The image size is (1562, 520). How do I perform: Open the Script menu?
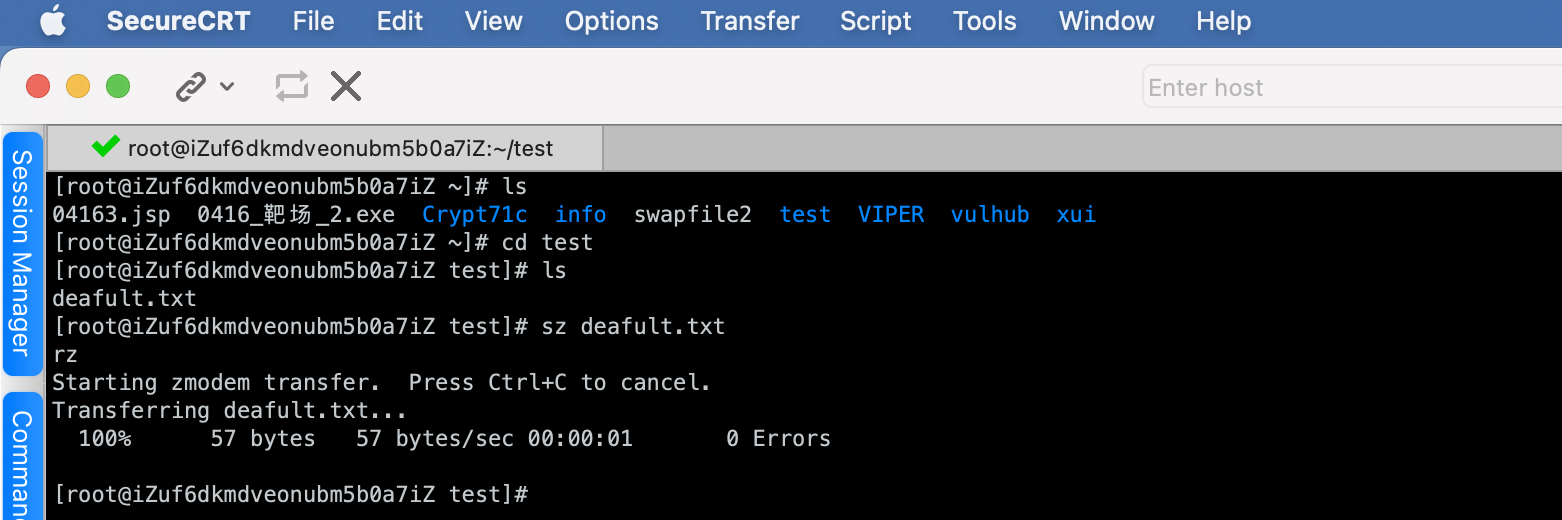click(876, 21)
